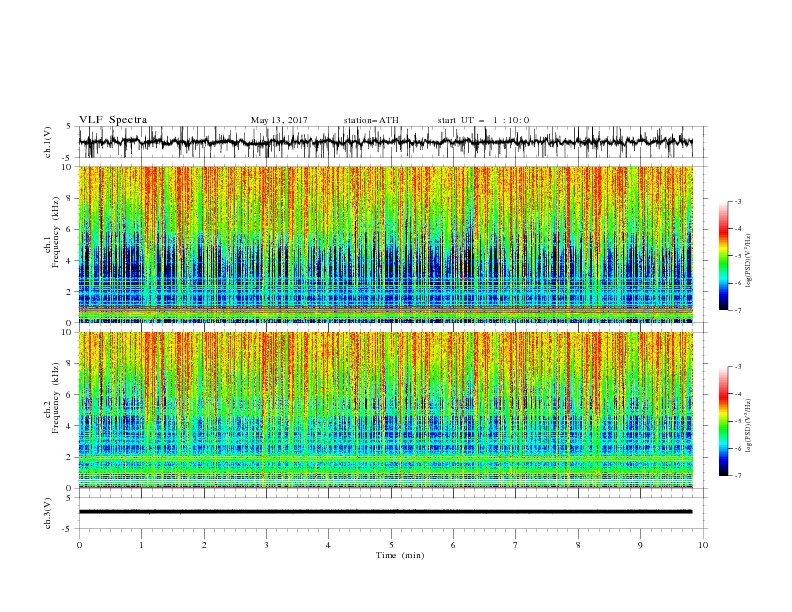Click the time axis tick label "9"
792x612 pixels.
coord(640,545)
